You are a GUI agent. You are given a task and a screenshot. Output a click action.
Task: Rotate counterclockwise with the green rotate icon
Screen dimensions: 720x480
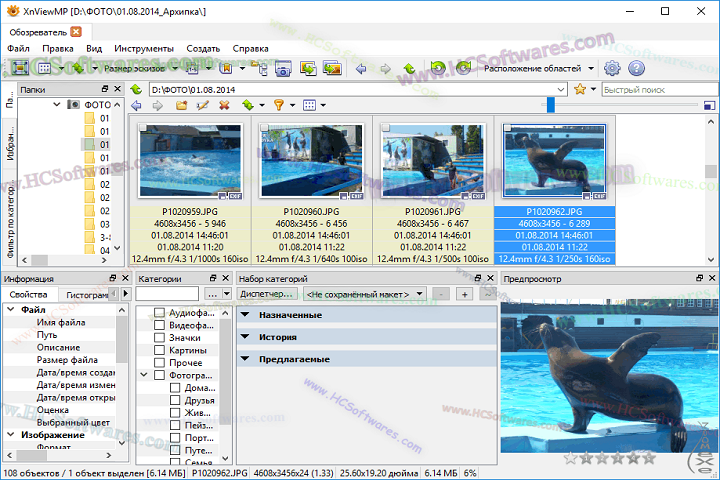click(438, 68)
